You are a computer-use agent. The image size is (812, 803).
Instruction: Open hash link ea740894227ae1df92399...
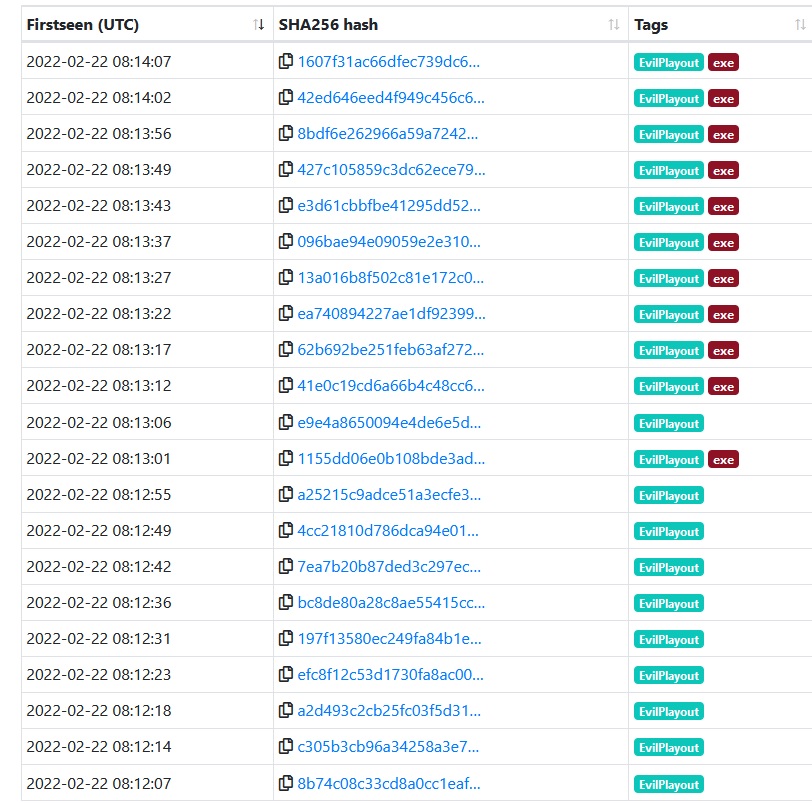(x=391, y=314)
